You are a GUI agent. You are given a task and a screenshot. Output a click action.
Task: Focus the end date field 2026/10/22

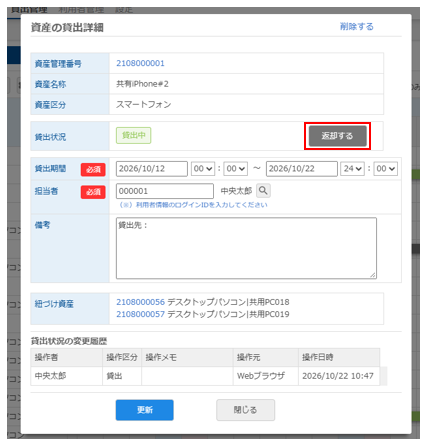click(302, 169)
